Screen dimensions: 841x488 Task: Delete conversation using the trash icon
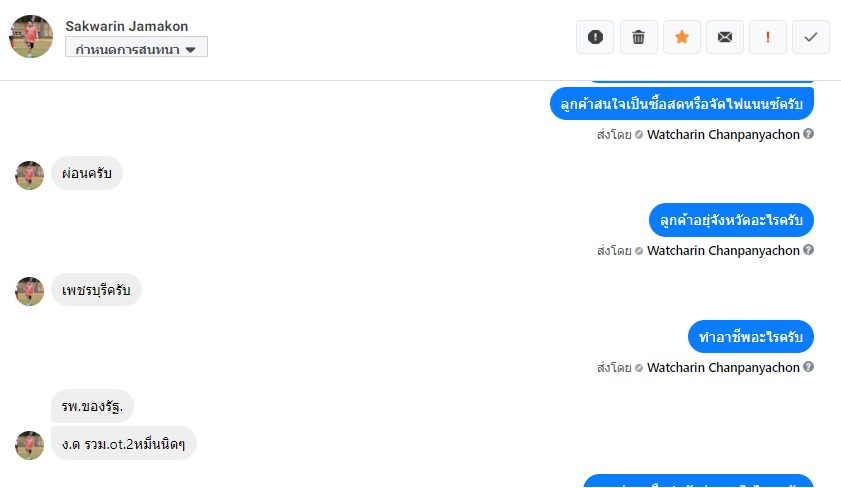click(x=638, y=37)
